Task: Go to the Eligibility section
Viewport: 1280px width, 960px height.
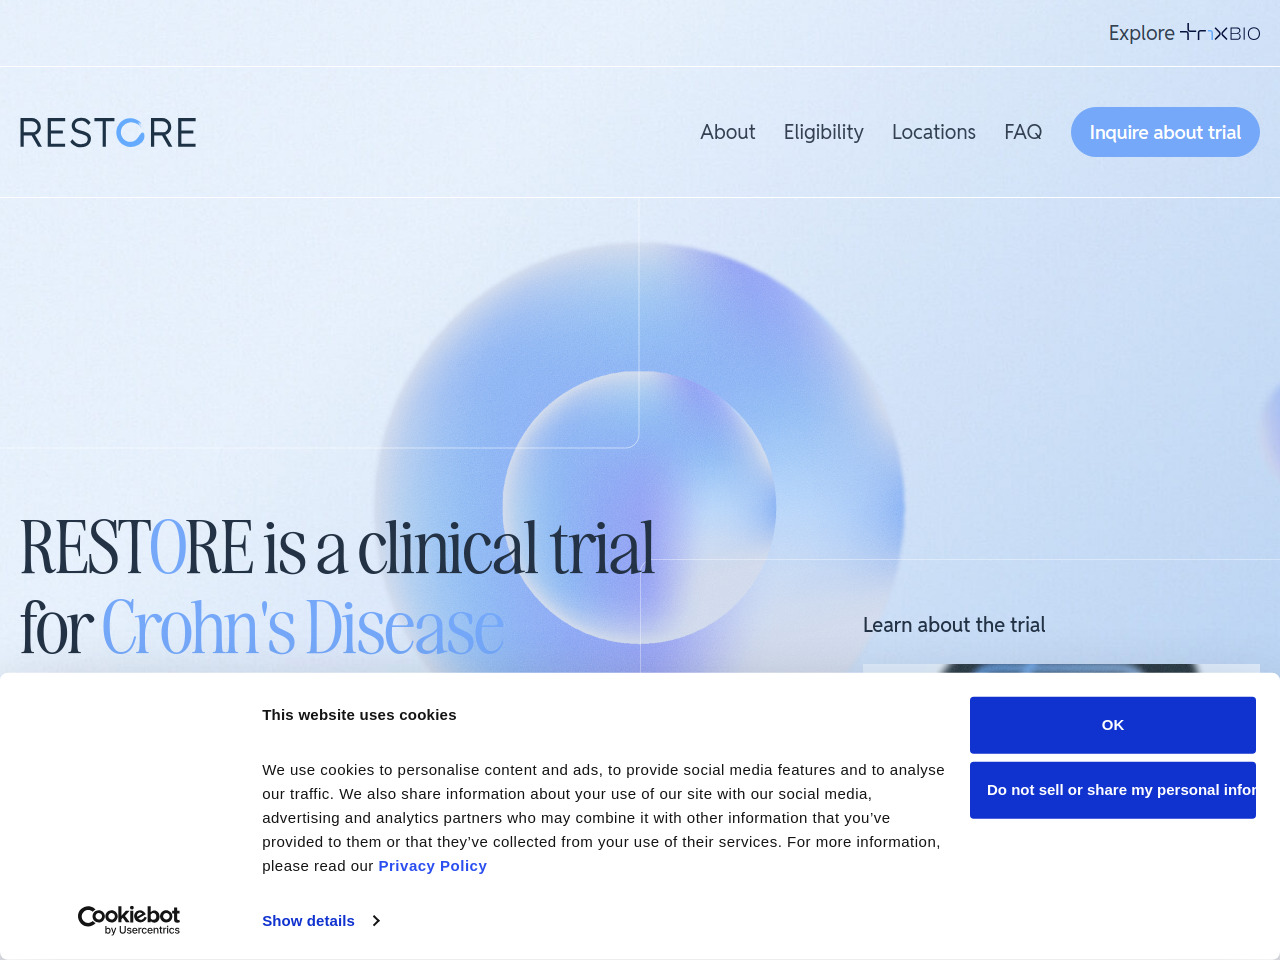Action: (824, 132)
